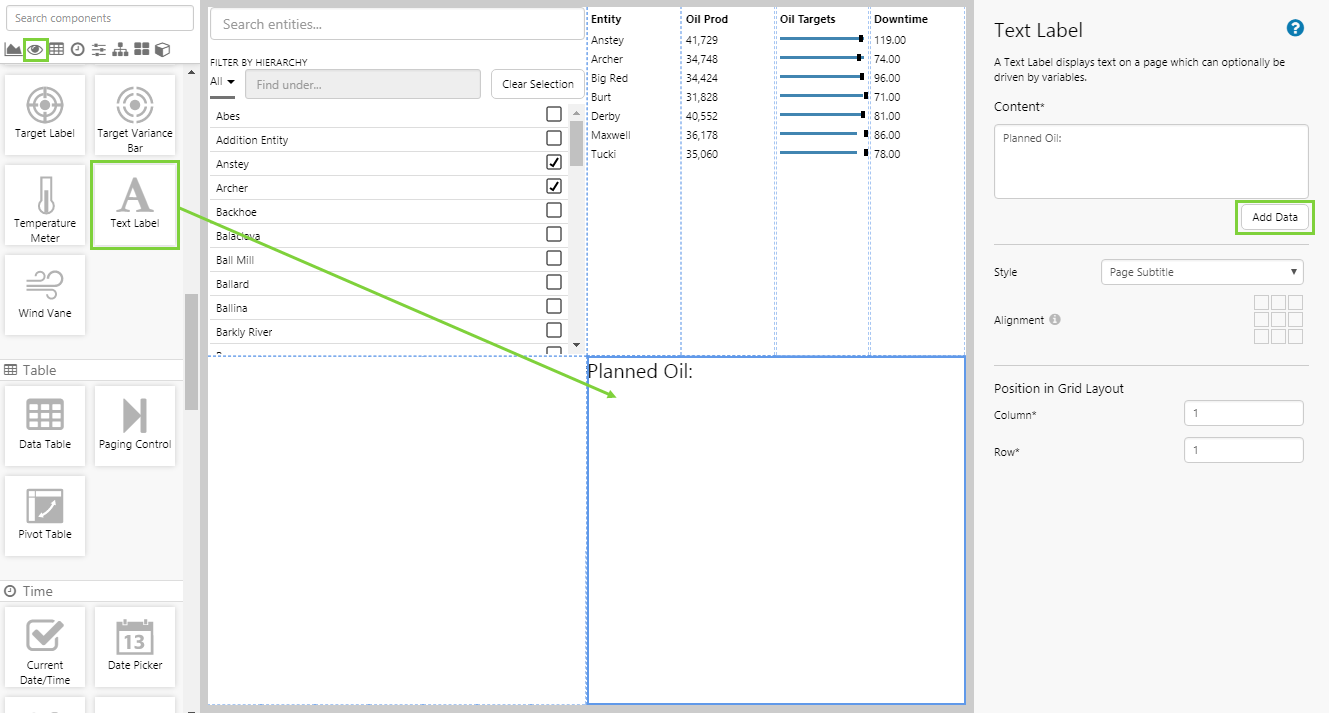The image size is (1329, 714).
Task: Open the hierarchy components category icon
Action: 120,49
